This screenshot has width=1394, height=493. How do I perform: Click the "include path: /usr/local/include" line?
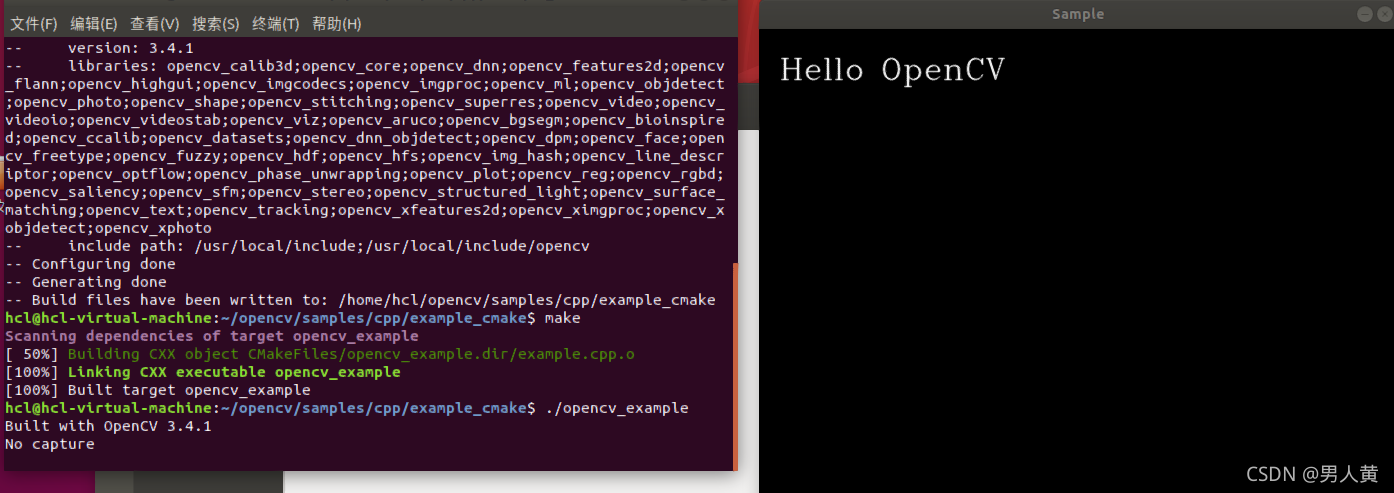tap(297, 246)
